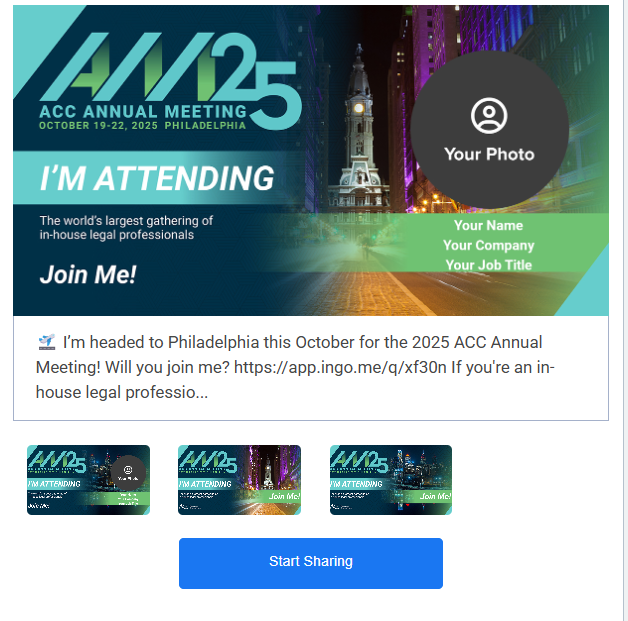Click the "Your Name" placeholder text
Viewport: 628px width, 621px height.
point(488,225)
